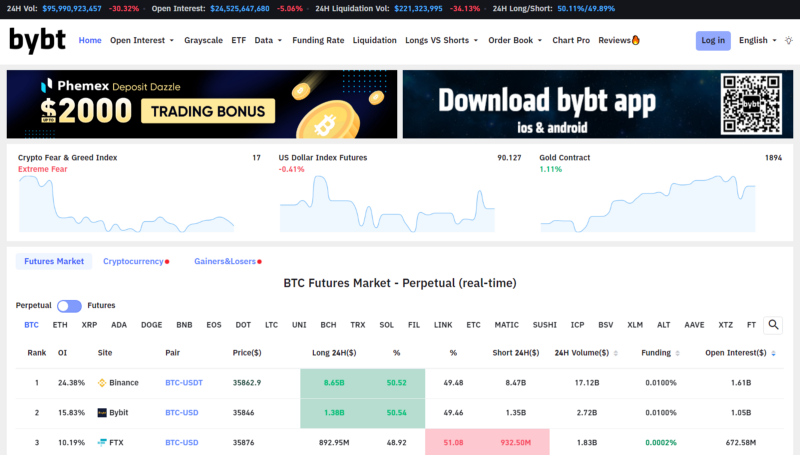Select the UNI coin filter
The image size is (800, 455).
[x=299, y=325]
